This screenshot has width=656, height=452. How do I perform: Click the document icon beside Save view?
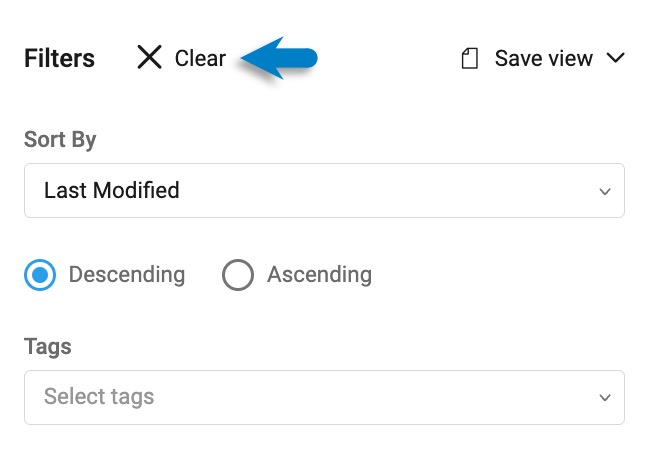click(470, 58)
